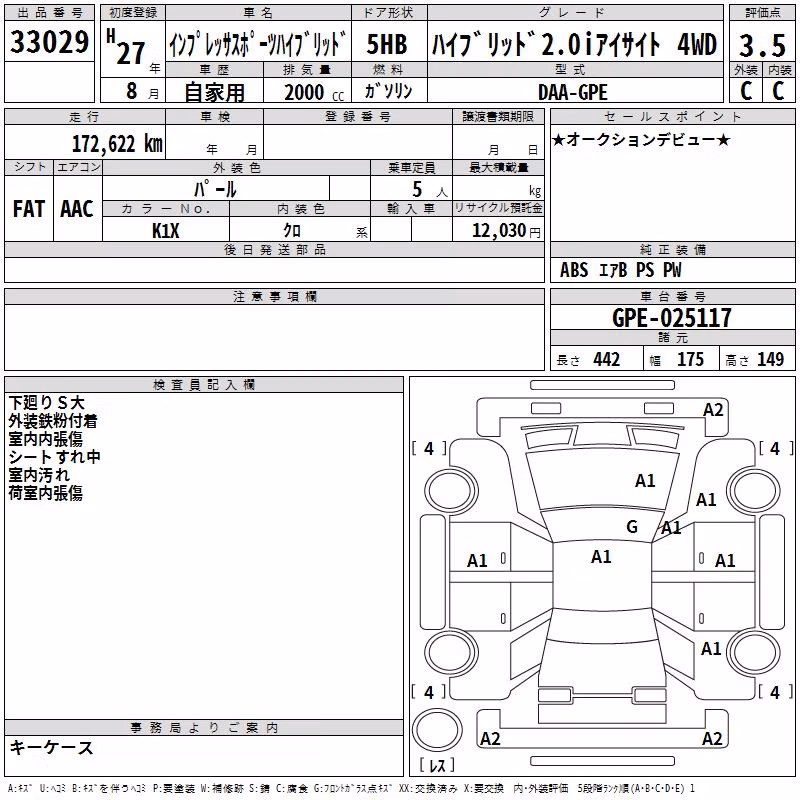800x800 pixels.
Task: Select header 評価点
Action: click(763, 13)
